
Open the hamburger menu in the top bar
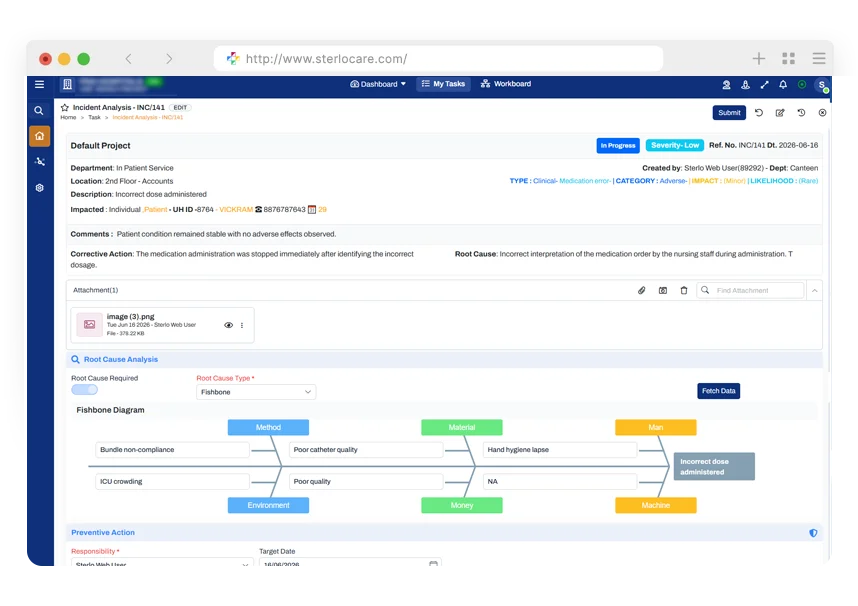pos(39,84)
